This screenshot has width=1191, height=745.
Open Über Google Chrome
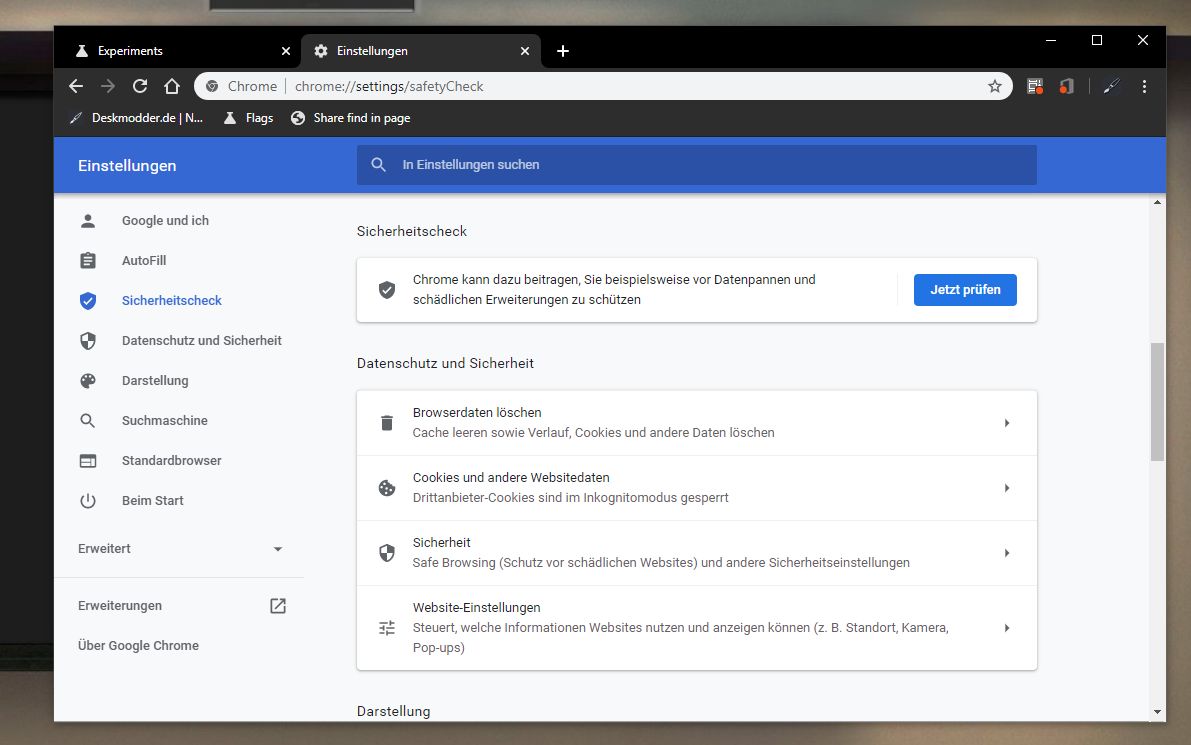[138, 646]
